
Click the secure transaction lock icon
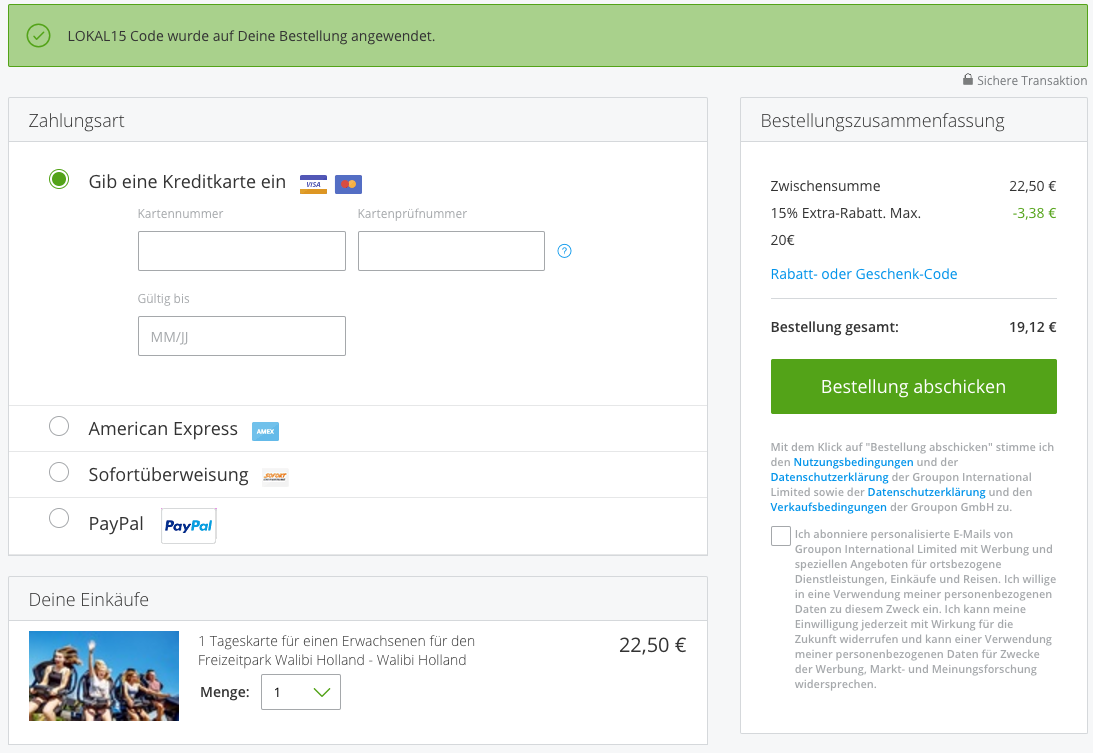[968, 80]
